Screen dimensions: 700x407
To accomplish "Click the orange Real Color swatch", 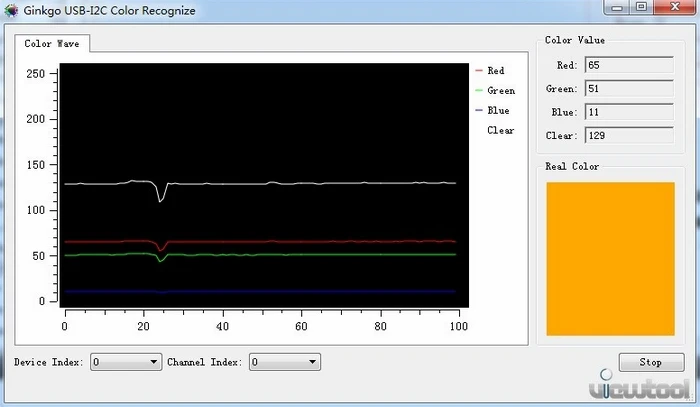I will 610,258.
